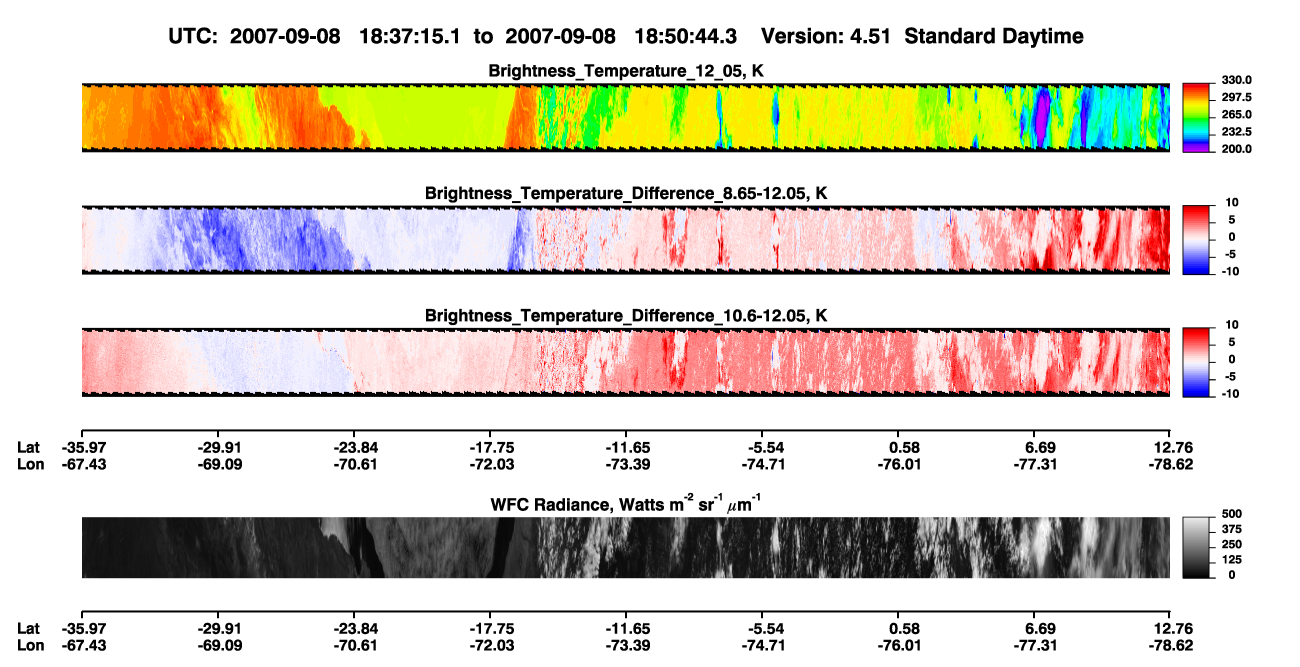The height and width of the screenshot is (667, 1300).
Task: Click the Lon axis label under the 10.6-12.05 panel
Action: pyautogui.click(x=30, y=464)
